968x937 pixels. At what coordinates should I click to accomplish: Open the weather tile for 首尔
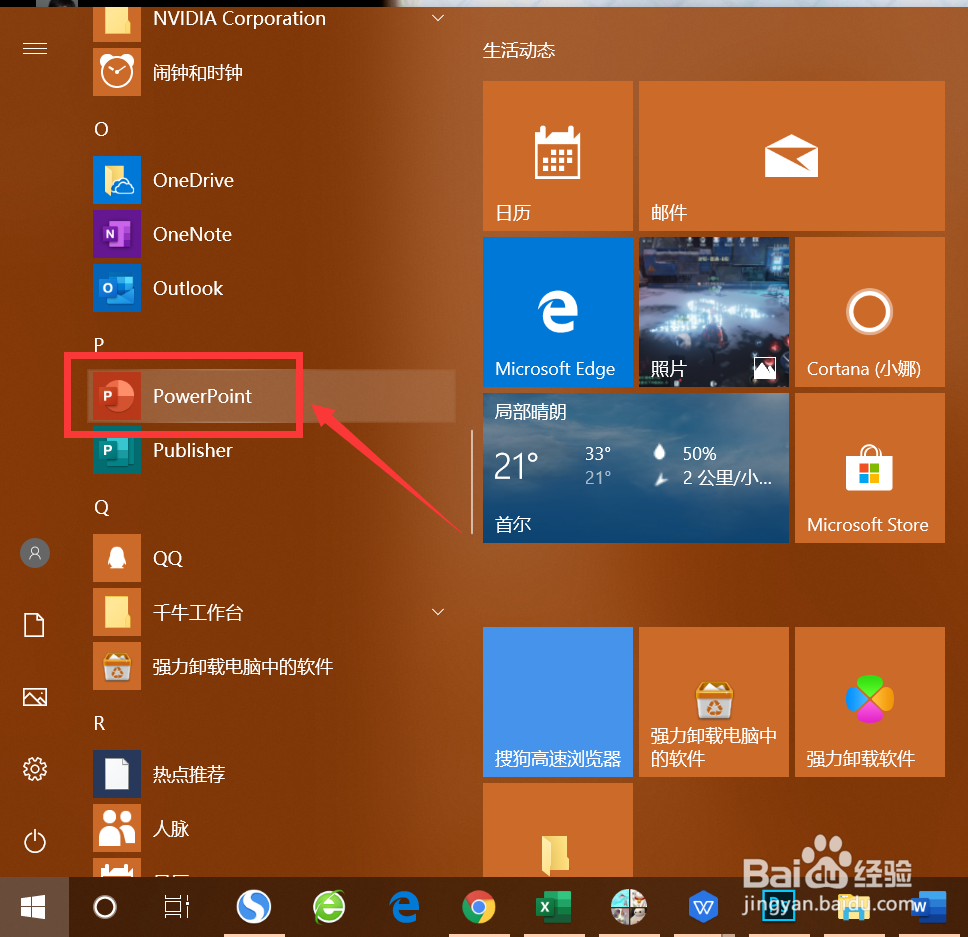coord(636,468)
